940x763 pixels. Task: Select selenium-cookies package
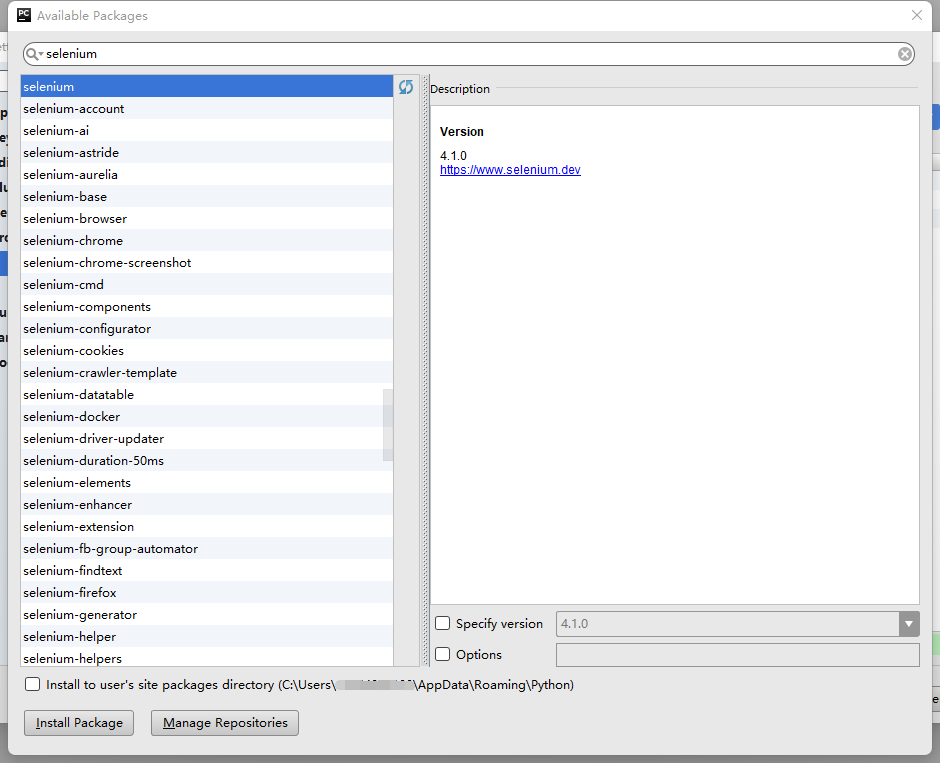click(x=207, y=350)
